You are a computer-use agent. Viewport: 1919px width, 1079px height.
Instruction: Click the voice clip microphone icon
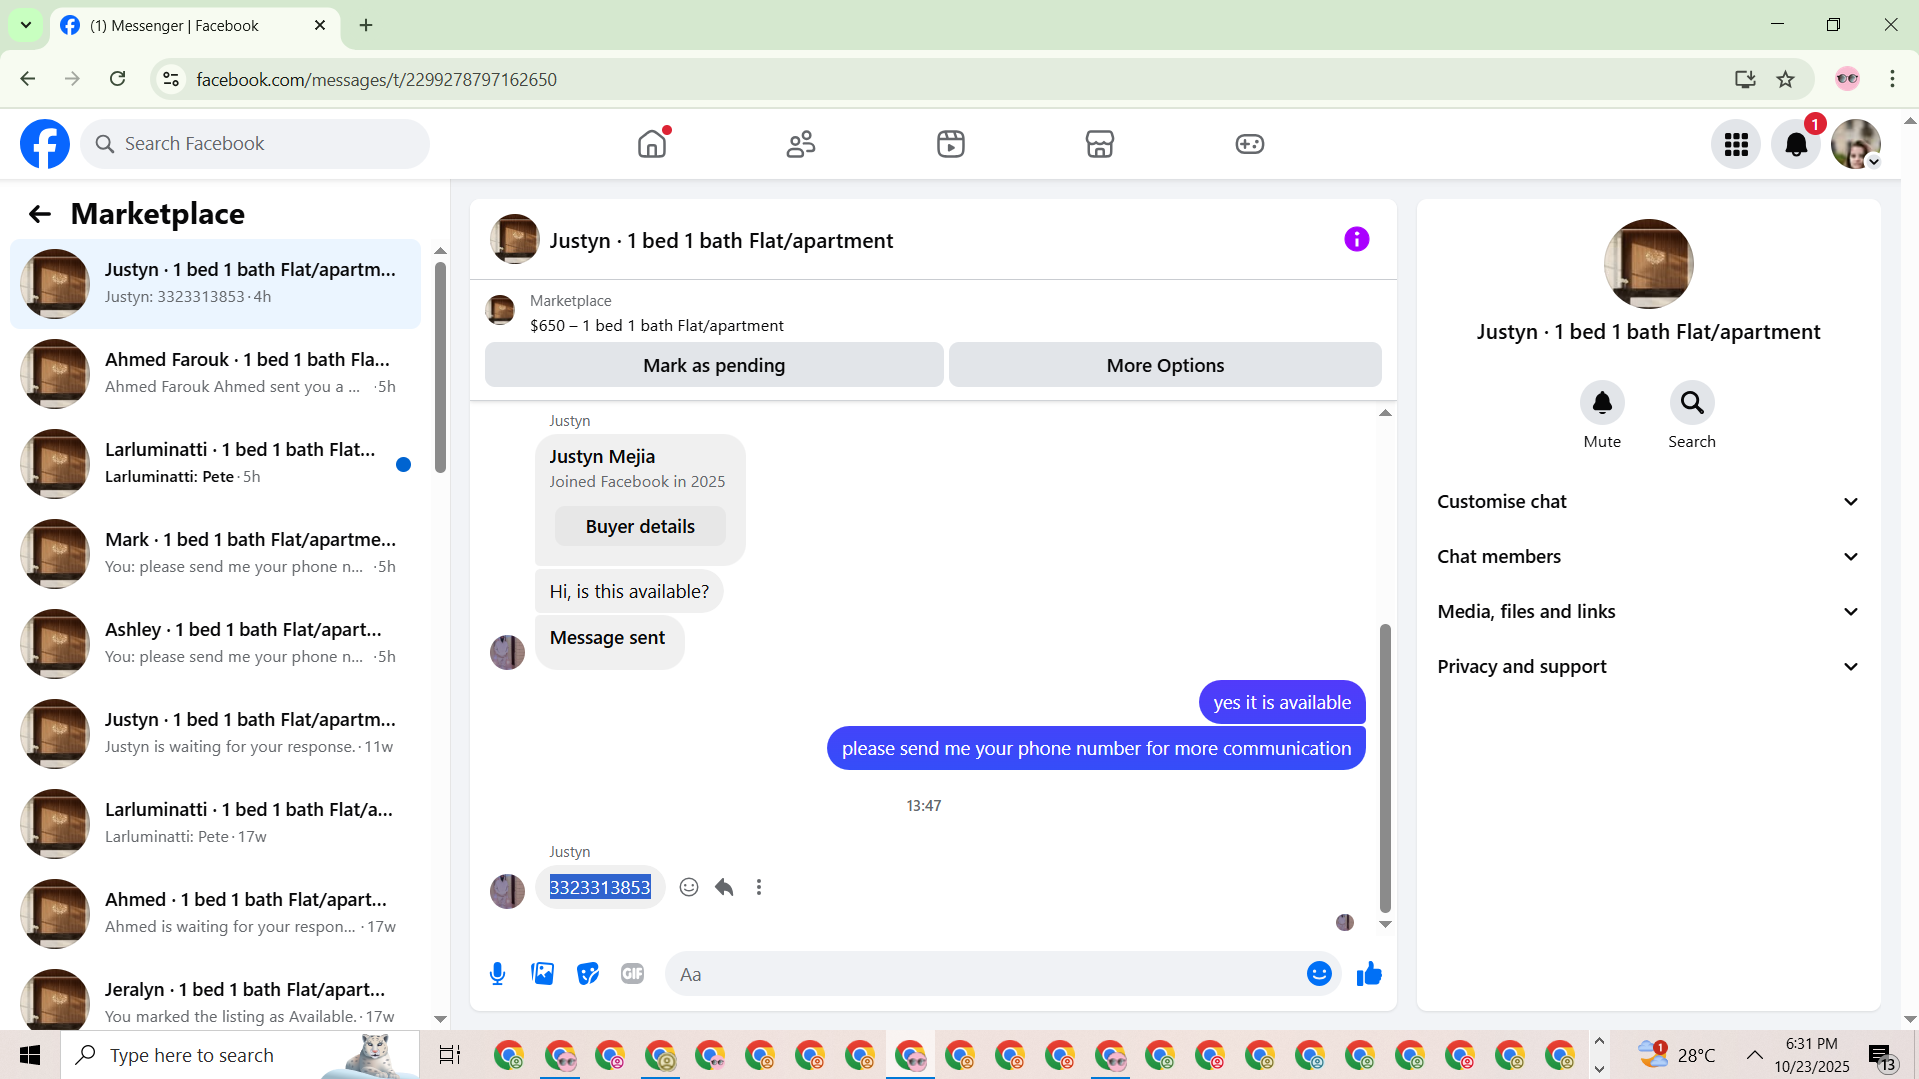pos(498,974)
